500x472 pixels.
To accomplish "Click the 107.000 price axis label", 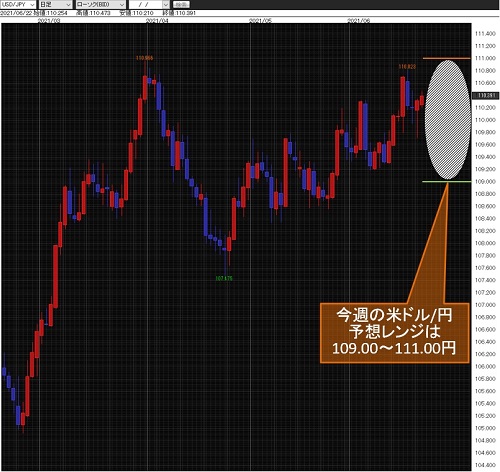I will (x=485, y=305).
